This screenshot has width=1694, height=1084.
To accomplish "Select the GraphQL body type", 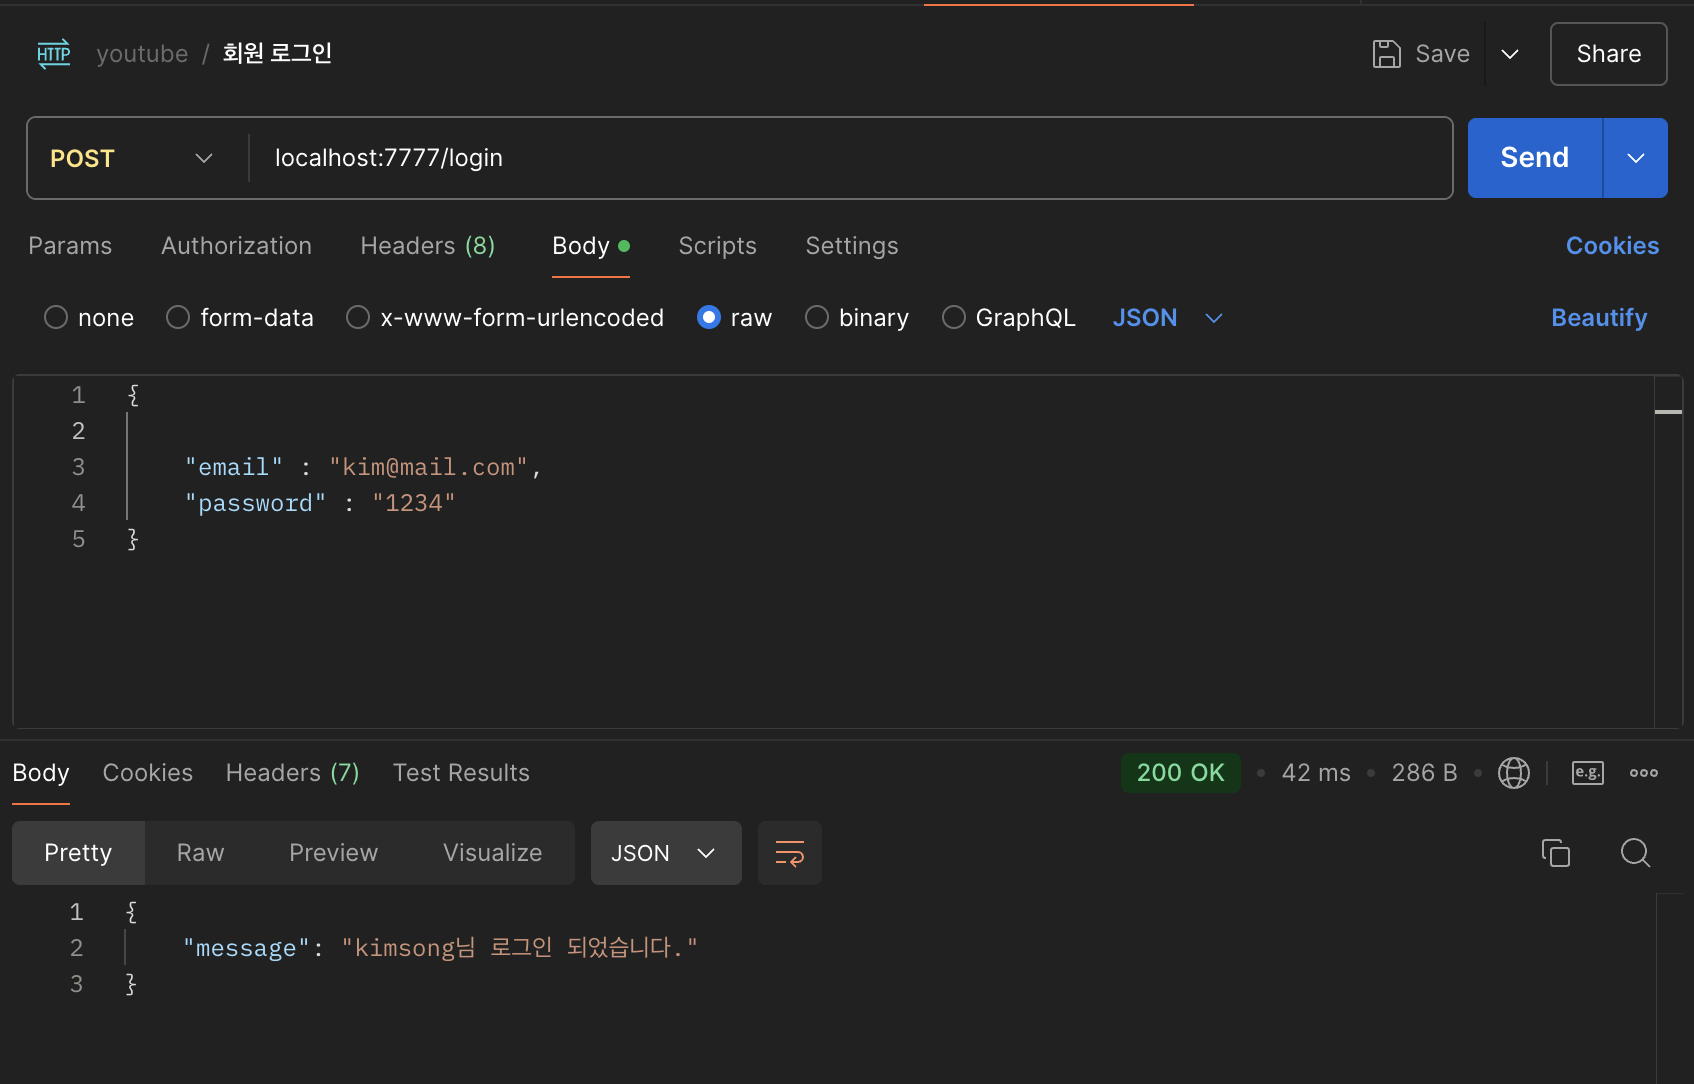I will 954,318.
